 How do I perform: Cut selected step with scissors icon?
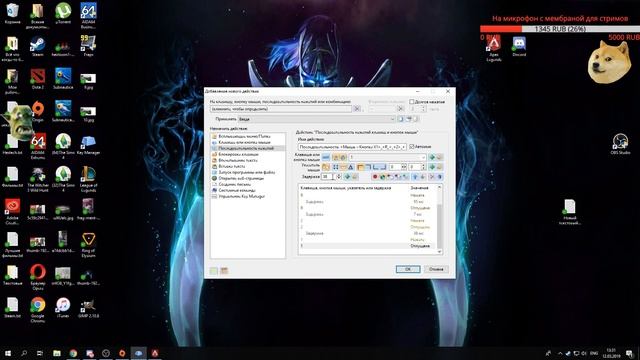[432, 176]
